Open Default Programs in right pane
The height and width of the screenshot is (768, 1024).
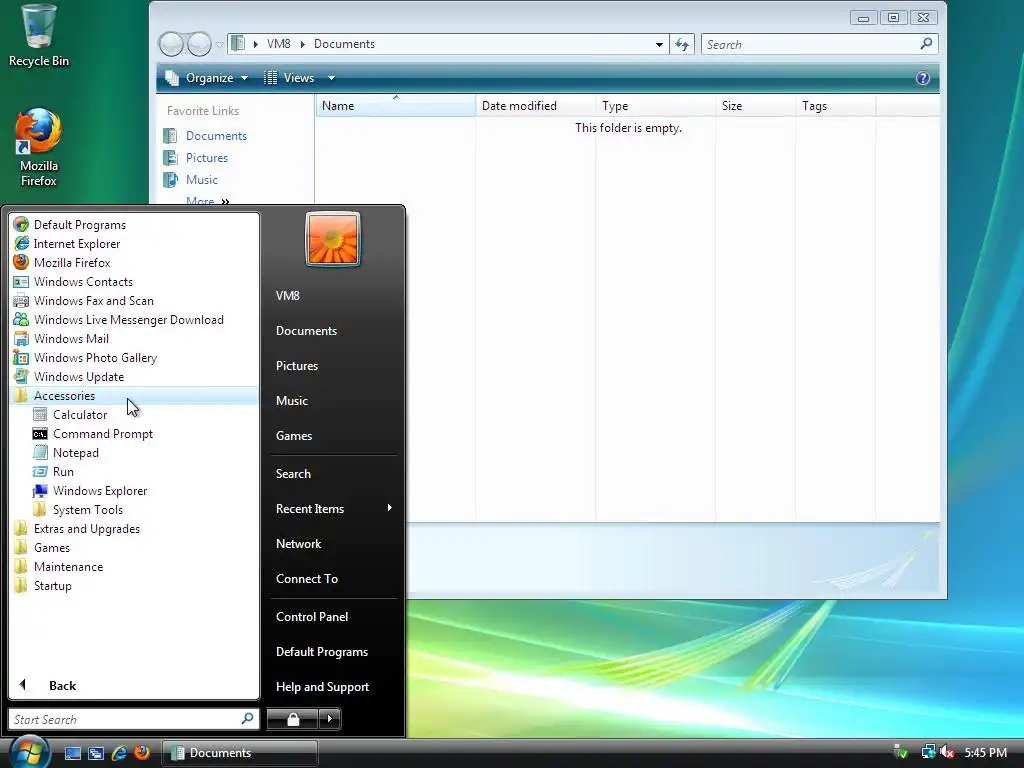point(321,652)
